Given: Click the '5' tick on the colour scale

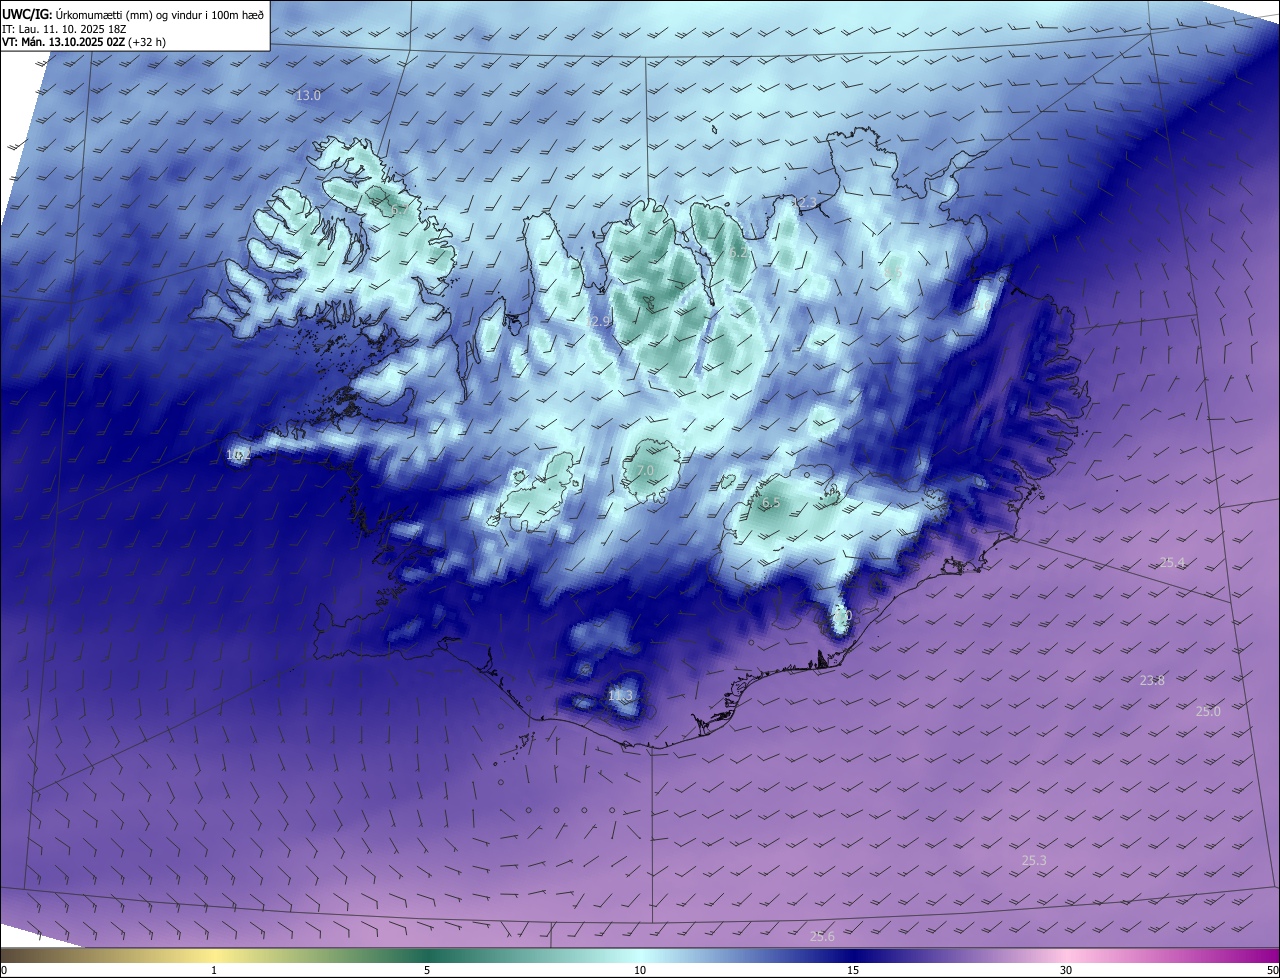Looking at the screenshot, I should click(427, 970).
